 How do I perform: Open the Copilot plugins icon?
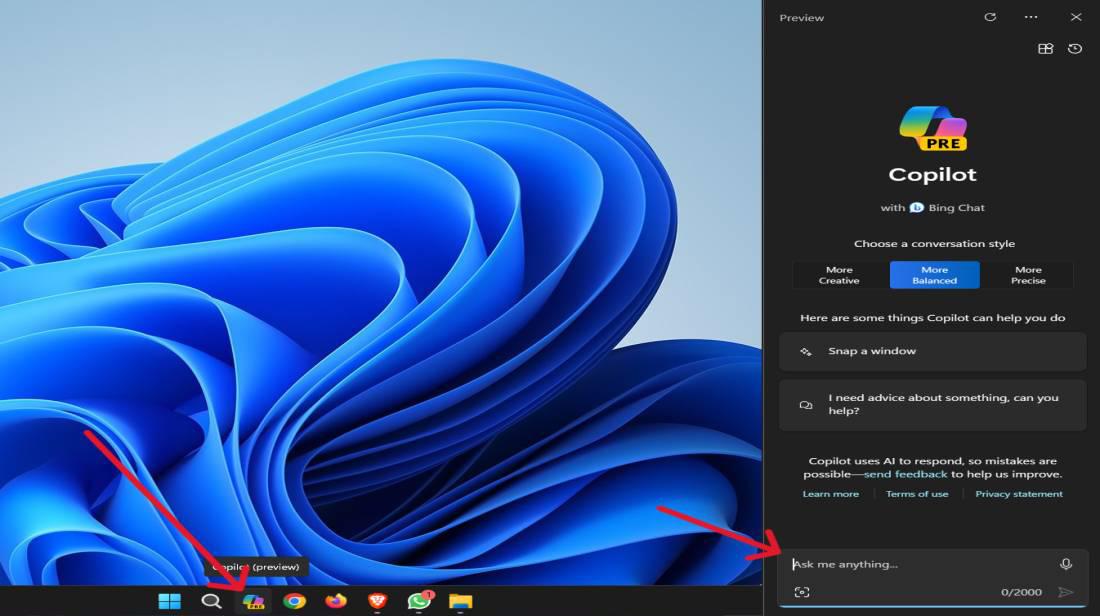[1045, 49]
